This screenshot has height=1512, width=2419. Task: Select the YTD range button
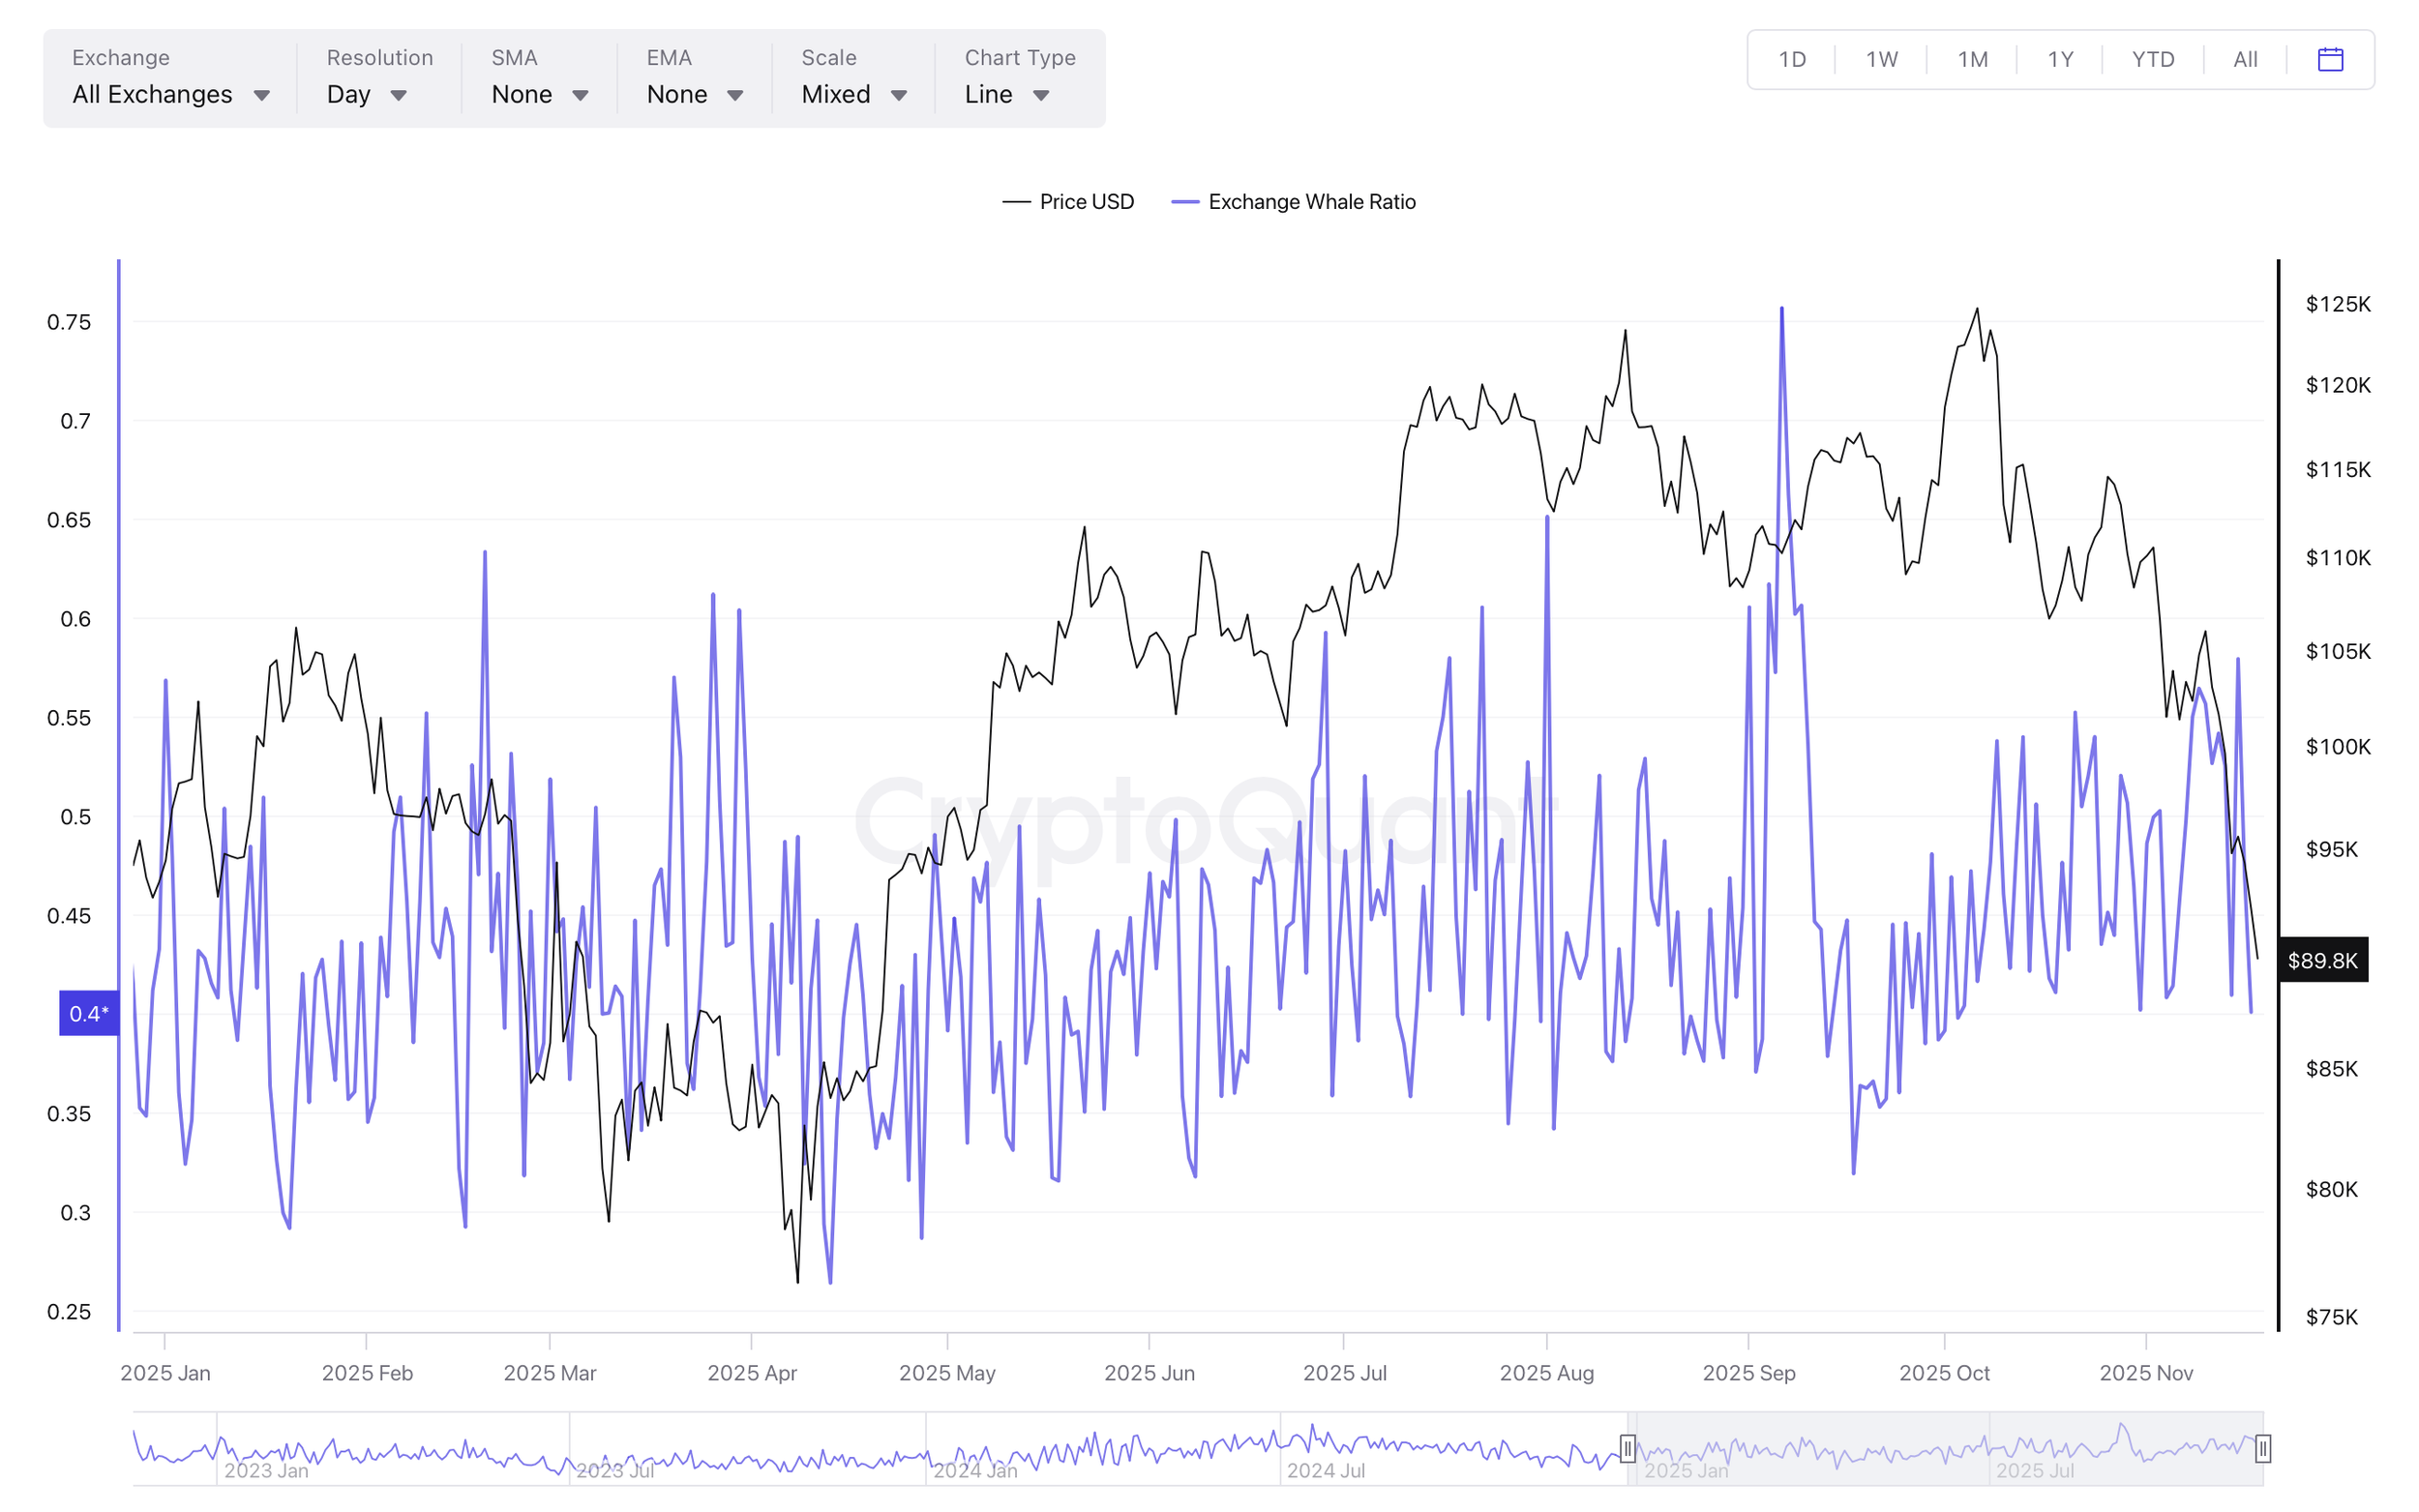tap(2152, 59)
